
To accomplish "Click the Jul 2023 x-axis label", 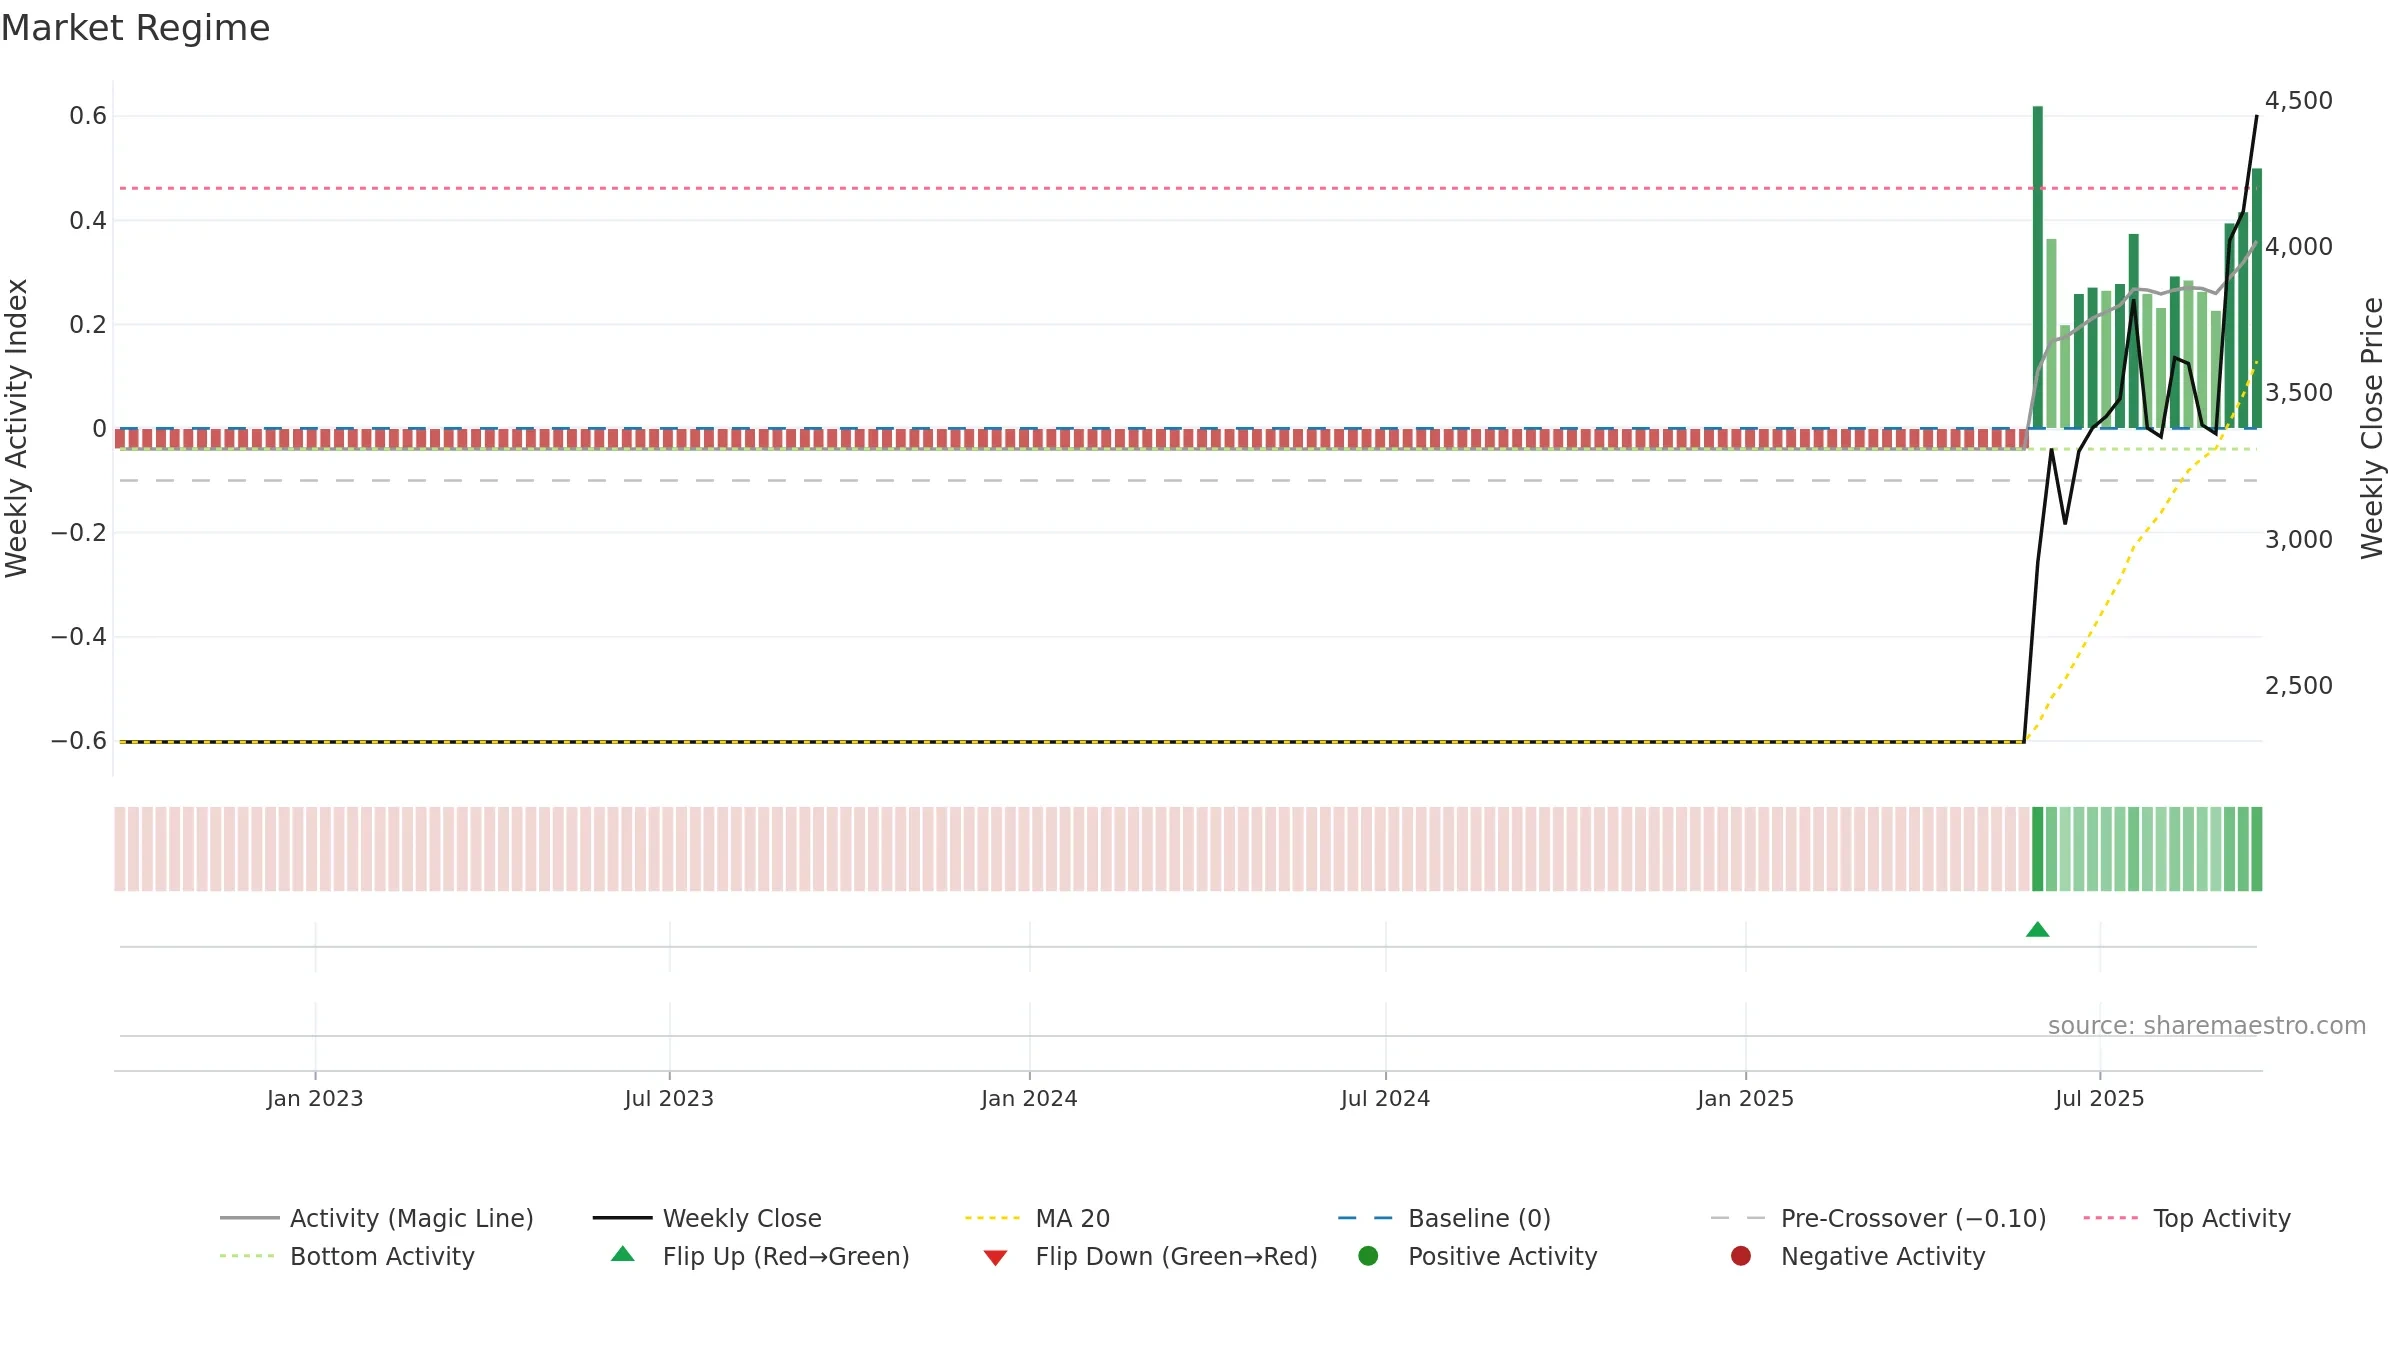I will point(669,1098).
